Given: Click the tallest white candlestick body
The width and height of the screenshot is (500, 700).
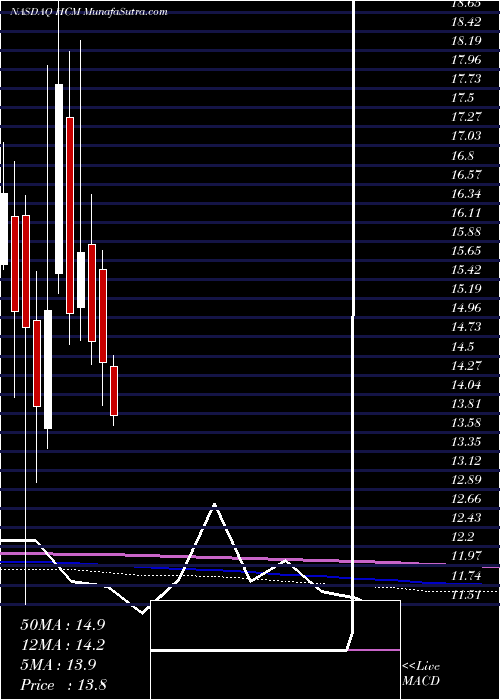Looking at the screenshot, I should tap(59, 179).
